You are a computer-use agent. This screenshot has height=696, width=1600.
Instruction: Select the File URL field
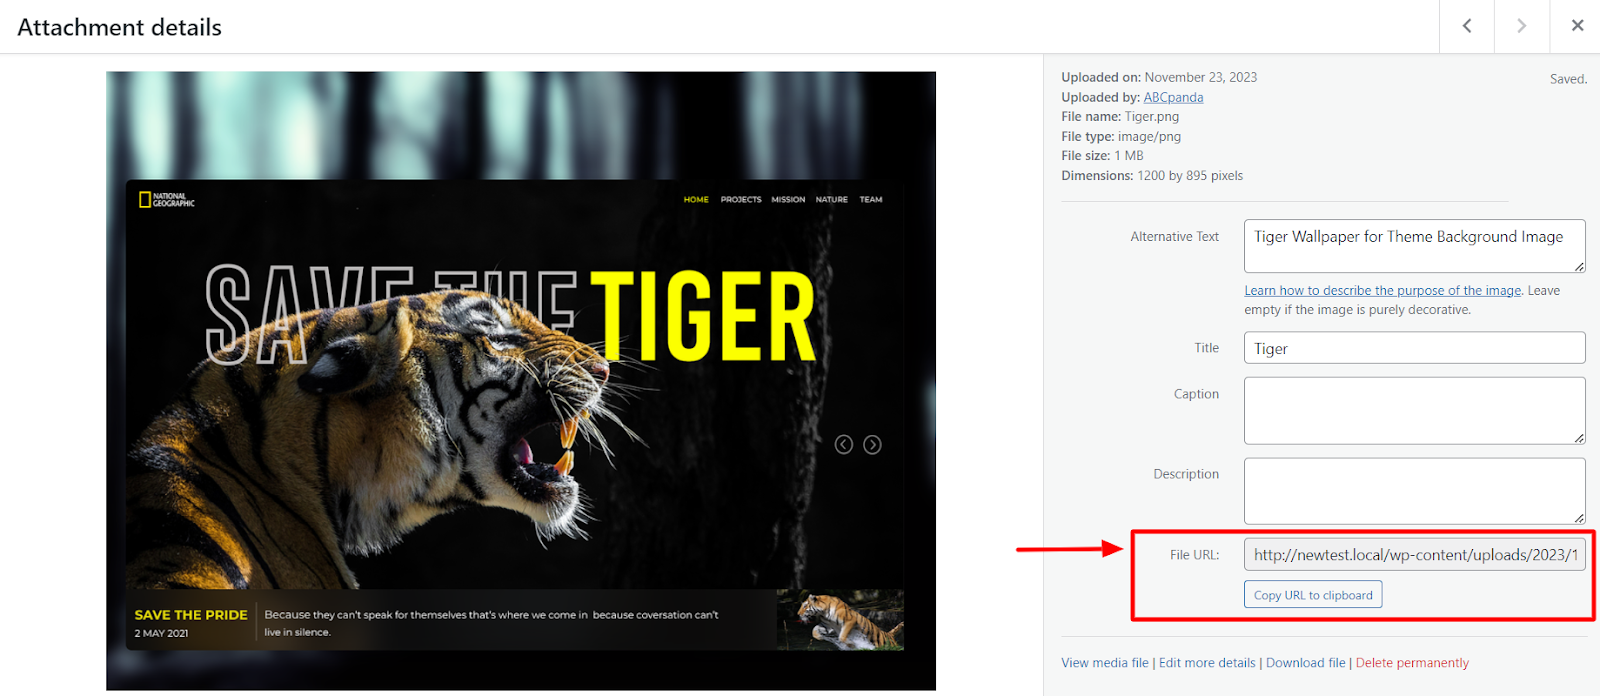(x=1414, y=555)
